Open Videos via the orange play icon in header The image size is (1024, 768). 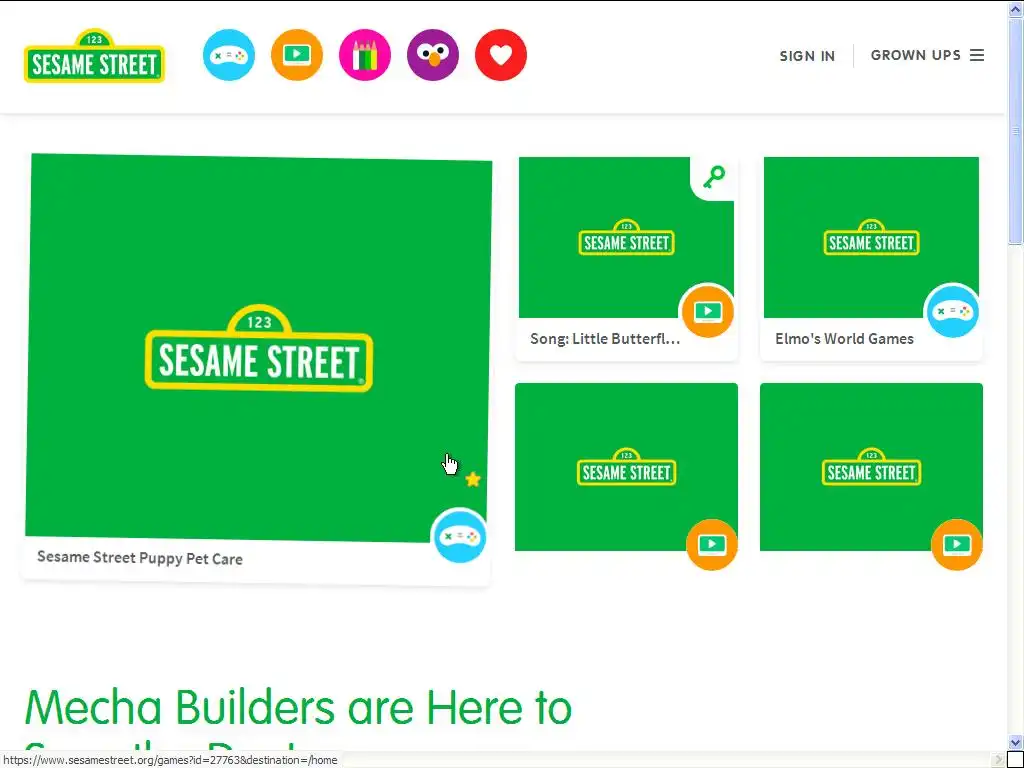coord(297,55)
